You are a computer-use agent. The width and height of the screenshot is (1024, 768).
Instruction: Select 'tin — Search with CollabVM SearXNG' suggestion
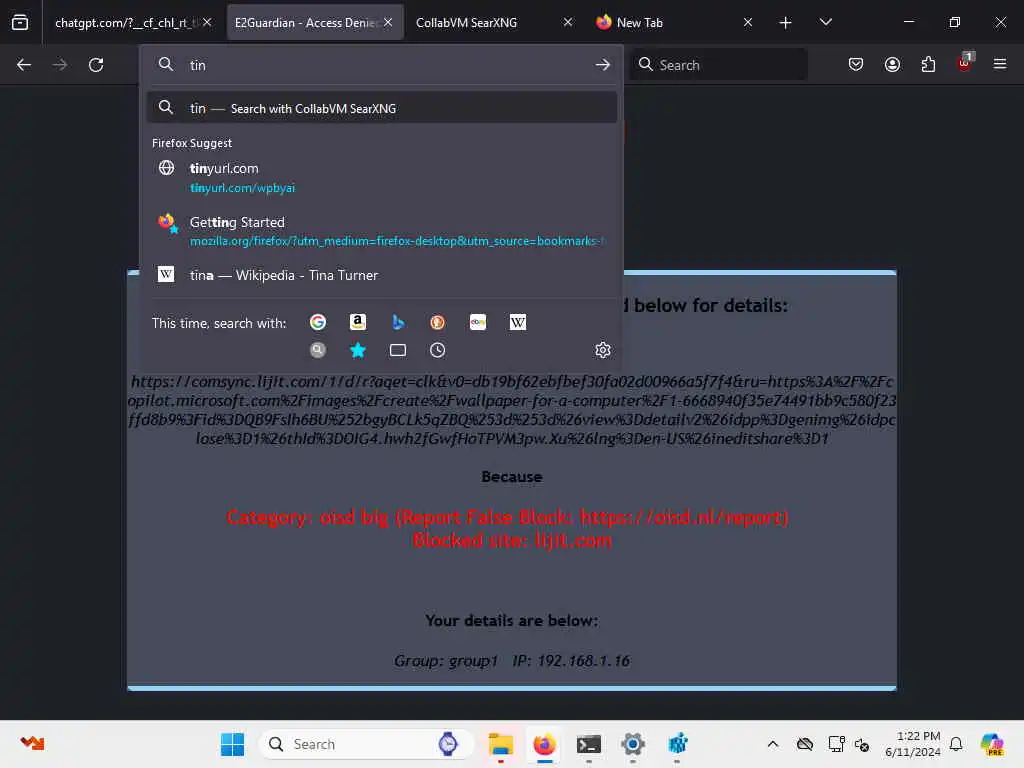(x=382, y=108)
